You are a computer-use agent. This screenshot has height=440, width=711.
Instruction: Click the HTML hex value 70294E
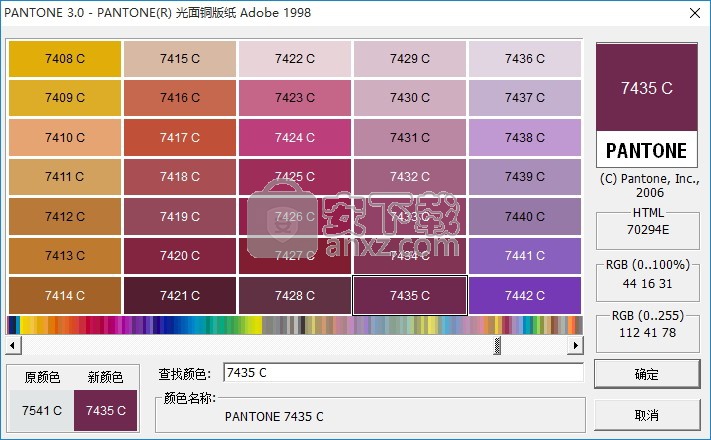(x=647, y=229)
